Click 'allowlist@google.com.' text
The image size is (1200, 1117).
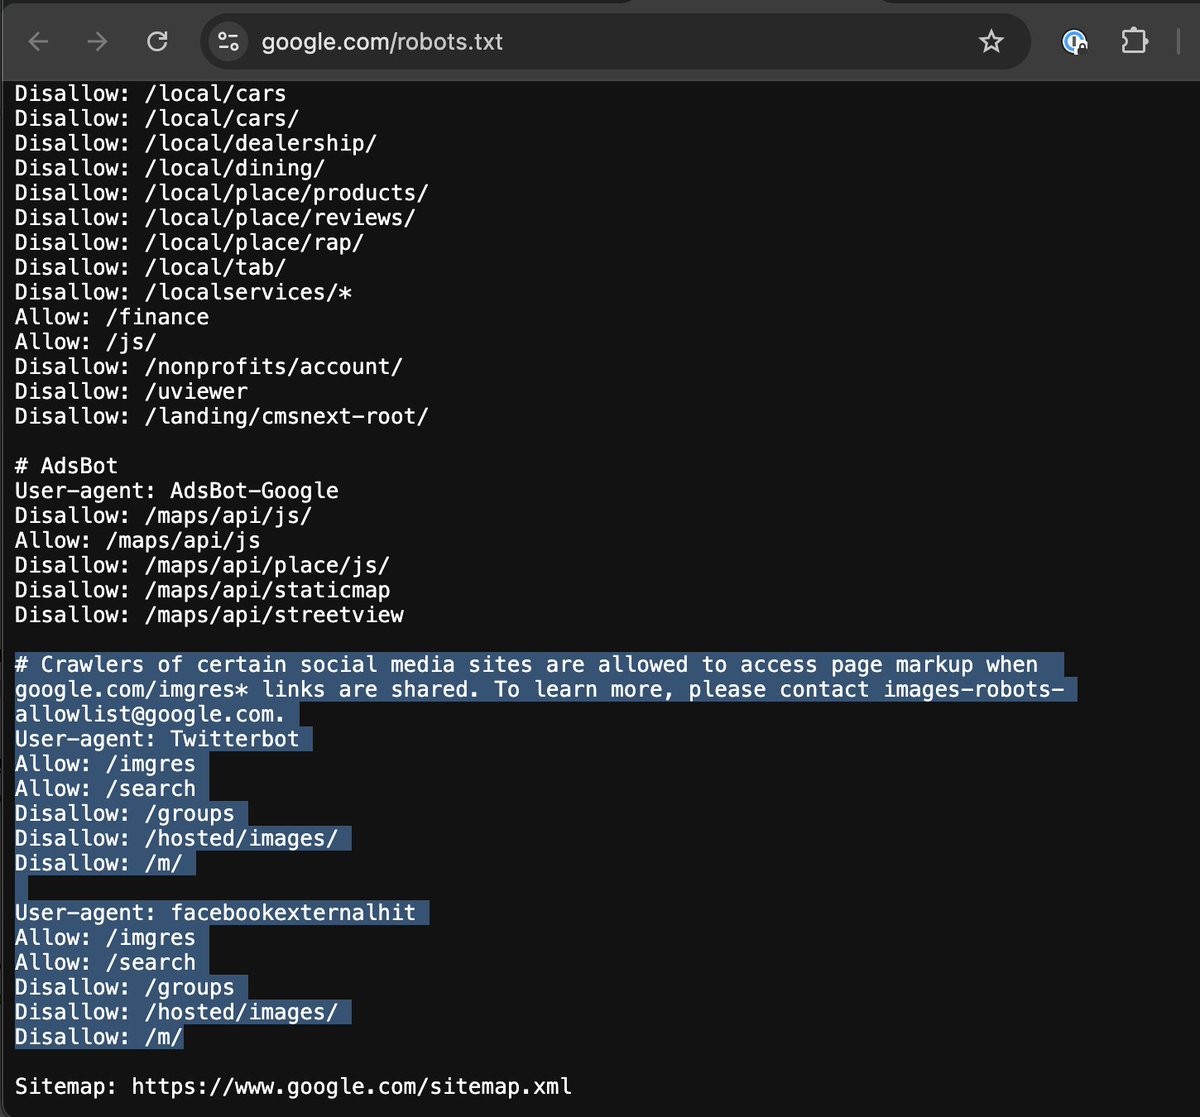tap(150, 714)
